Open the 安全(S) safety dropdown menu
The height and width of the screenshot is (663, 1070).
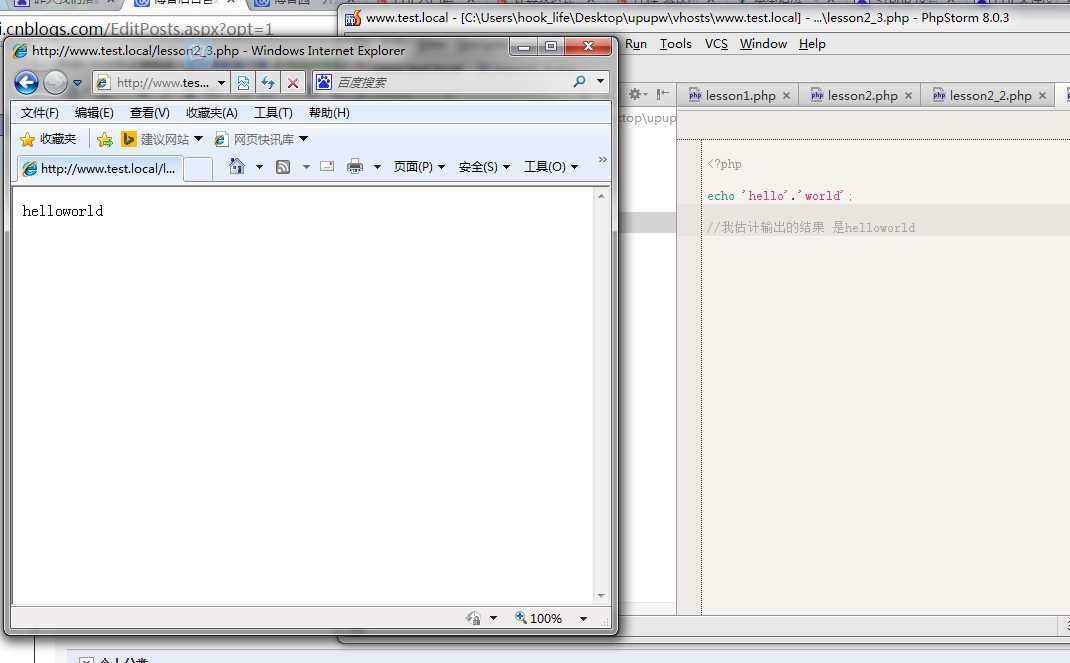tap(484, 166)
